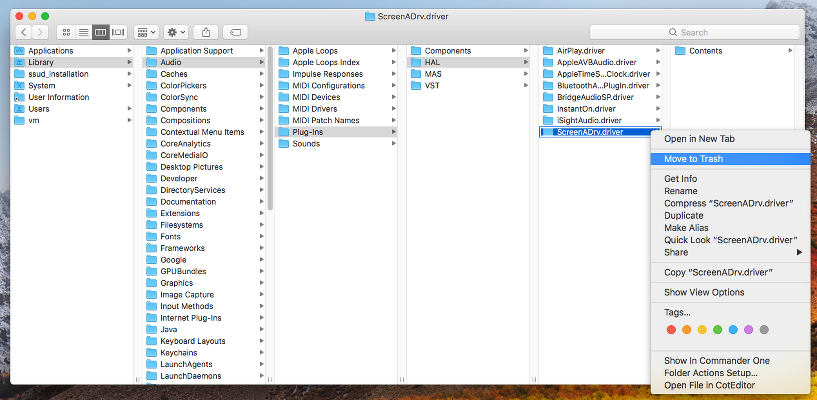Viewport: 817px width, 400px height.
Task: Switch to list view in toolbar
Action: point(83,32)
